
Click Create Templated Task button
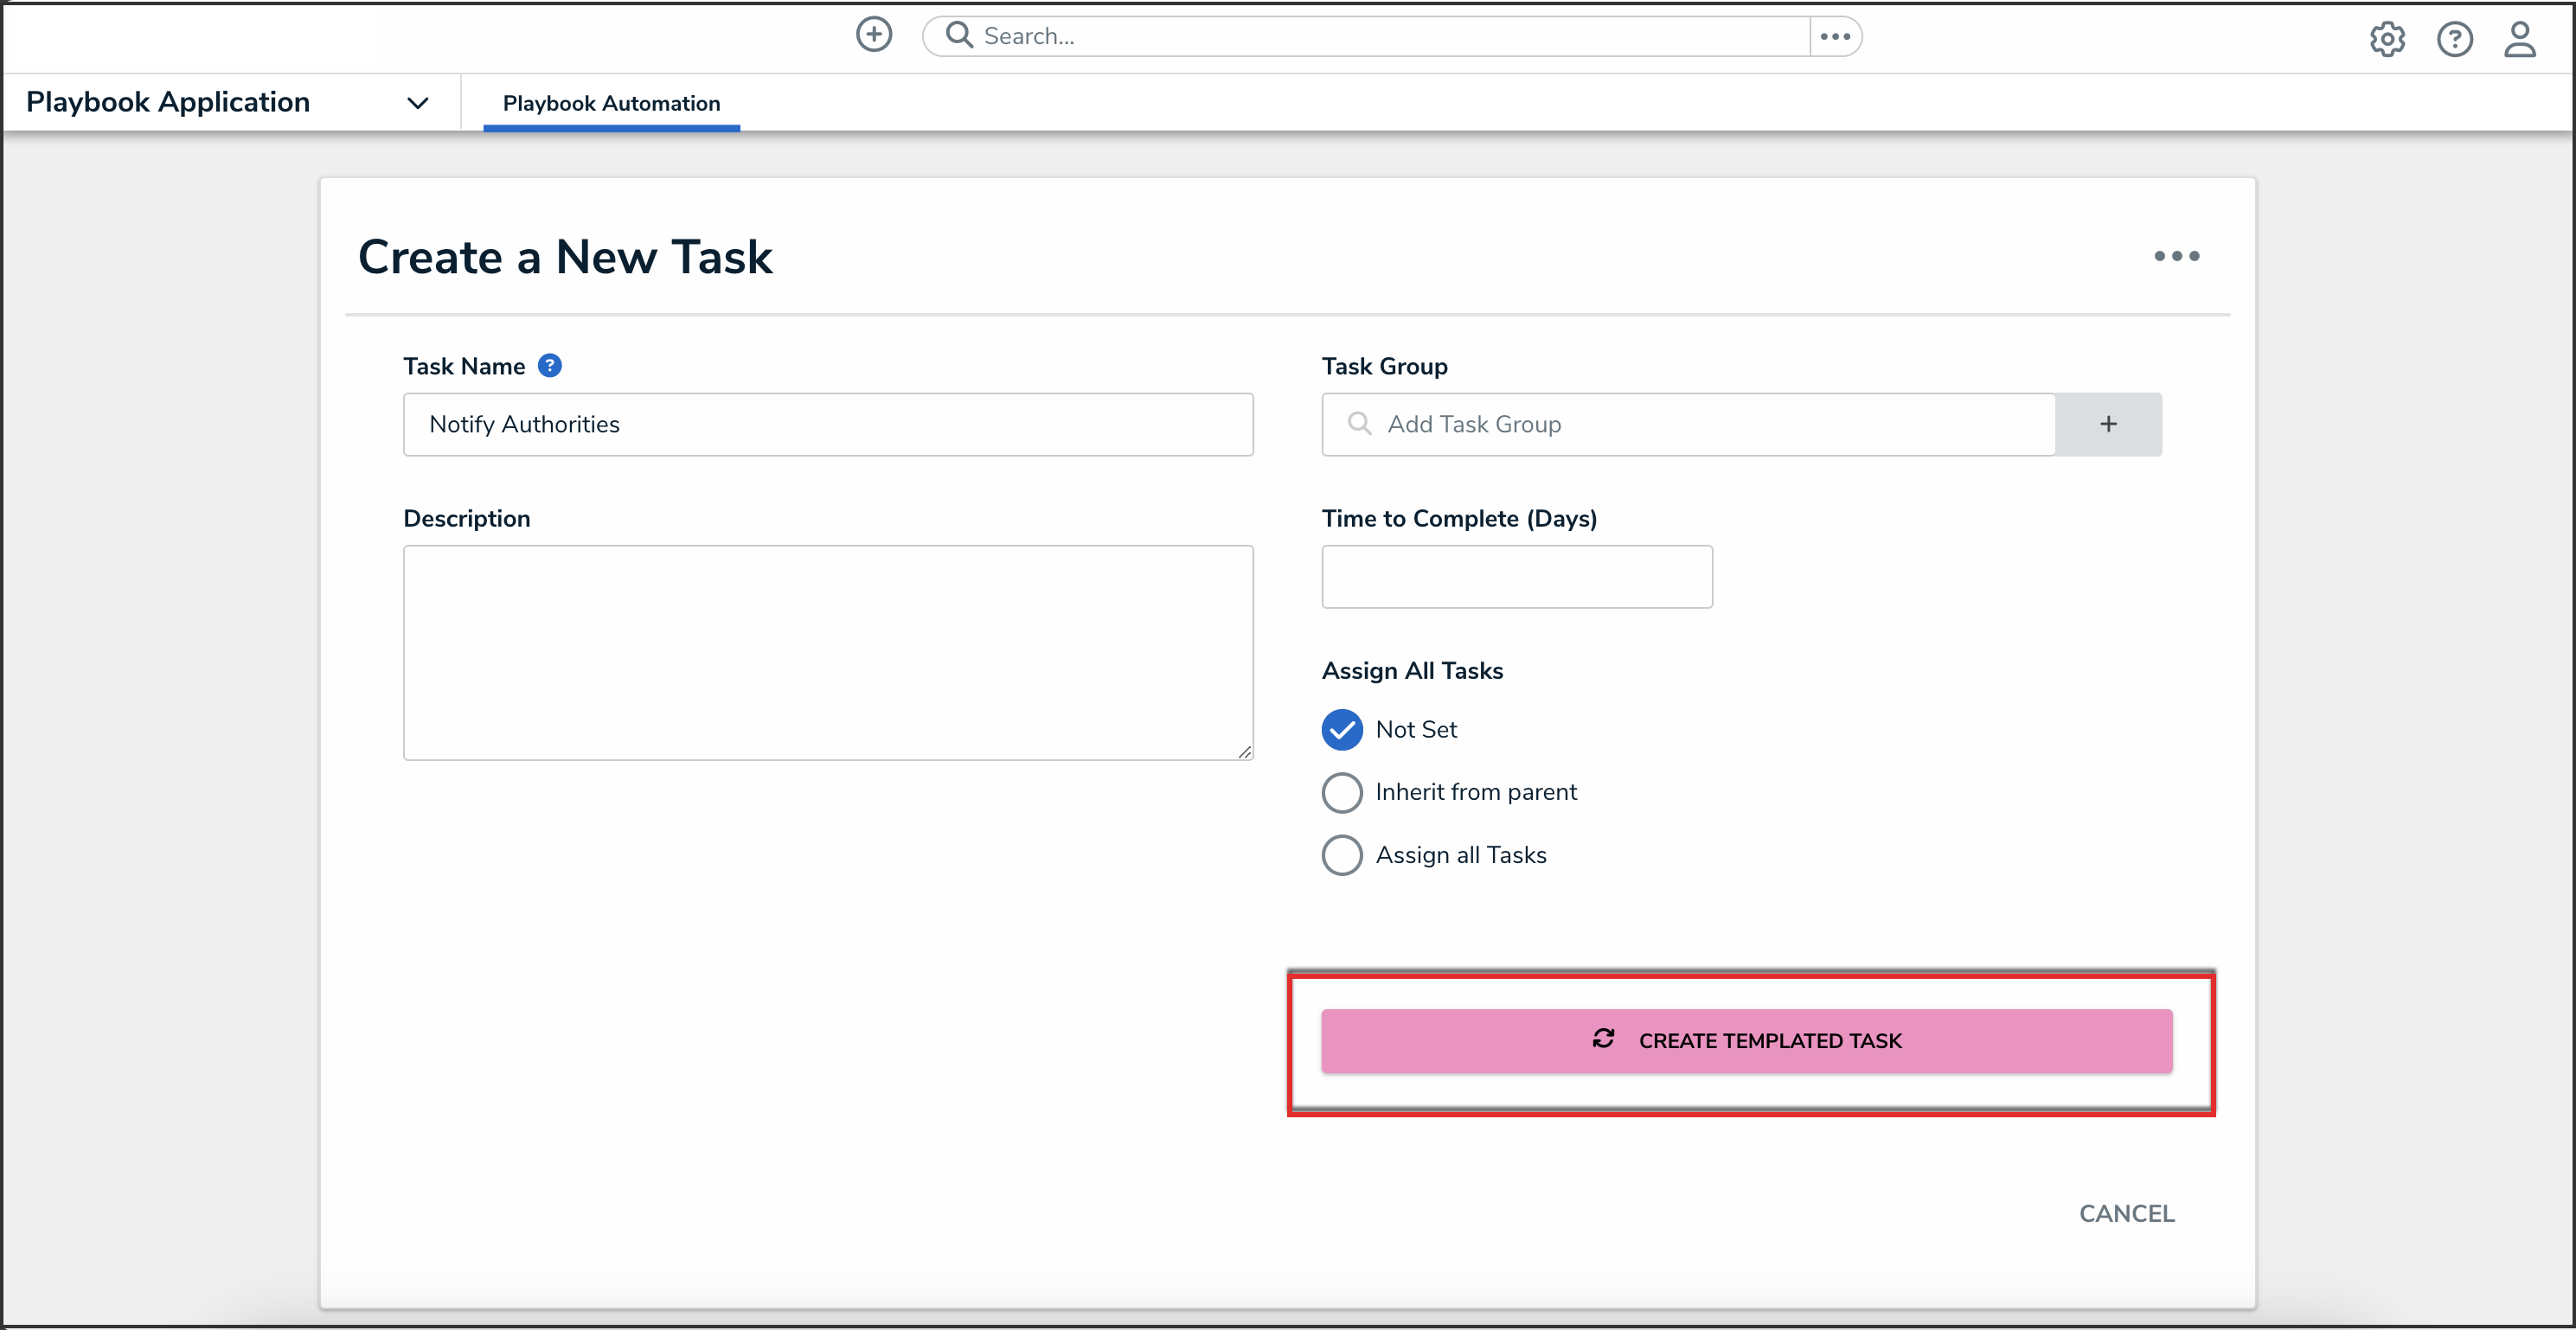pyautogui.click(x=1746, y=1041)
